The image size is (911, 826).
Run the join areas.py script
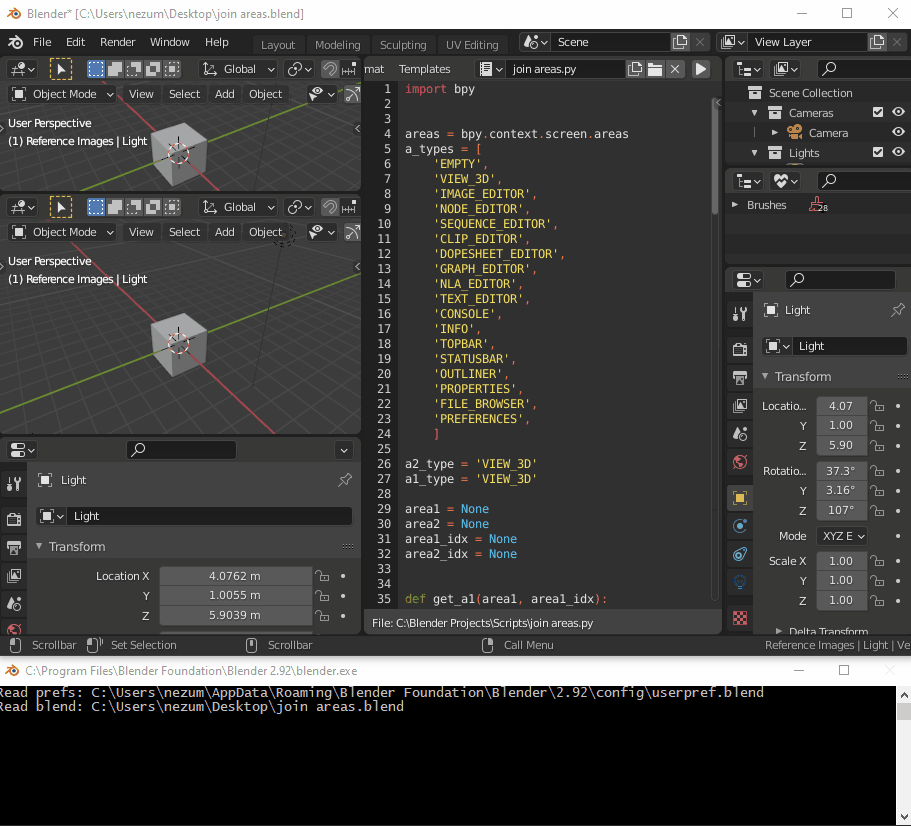(701, 69)
